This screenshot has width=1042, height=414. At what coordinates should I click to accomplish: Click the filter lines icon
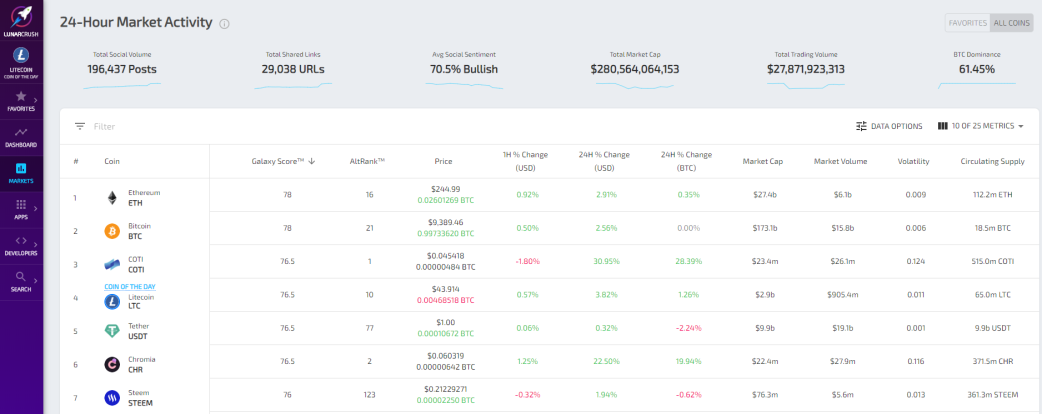[x=80, y=126]
